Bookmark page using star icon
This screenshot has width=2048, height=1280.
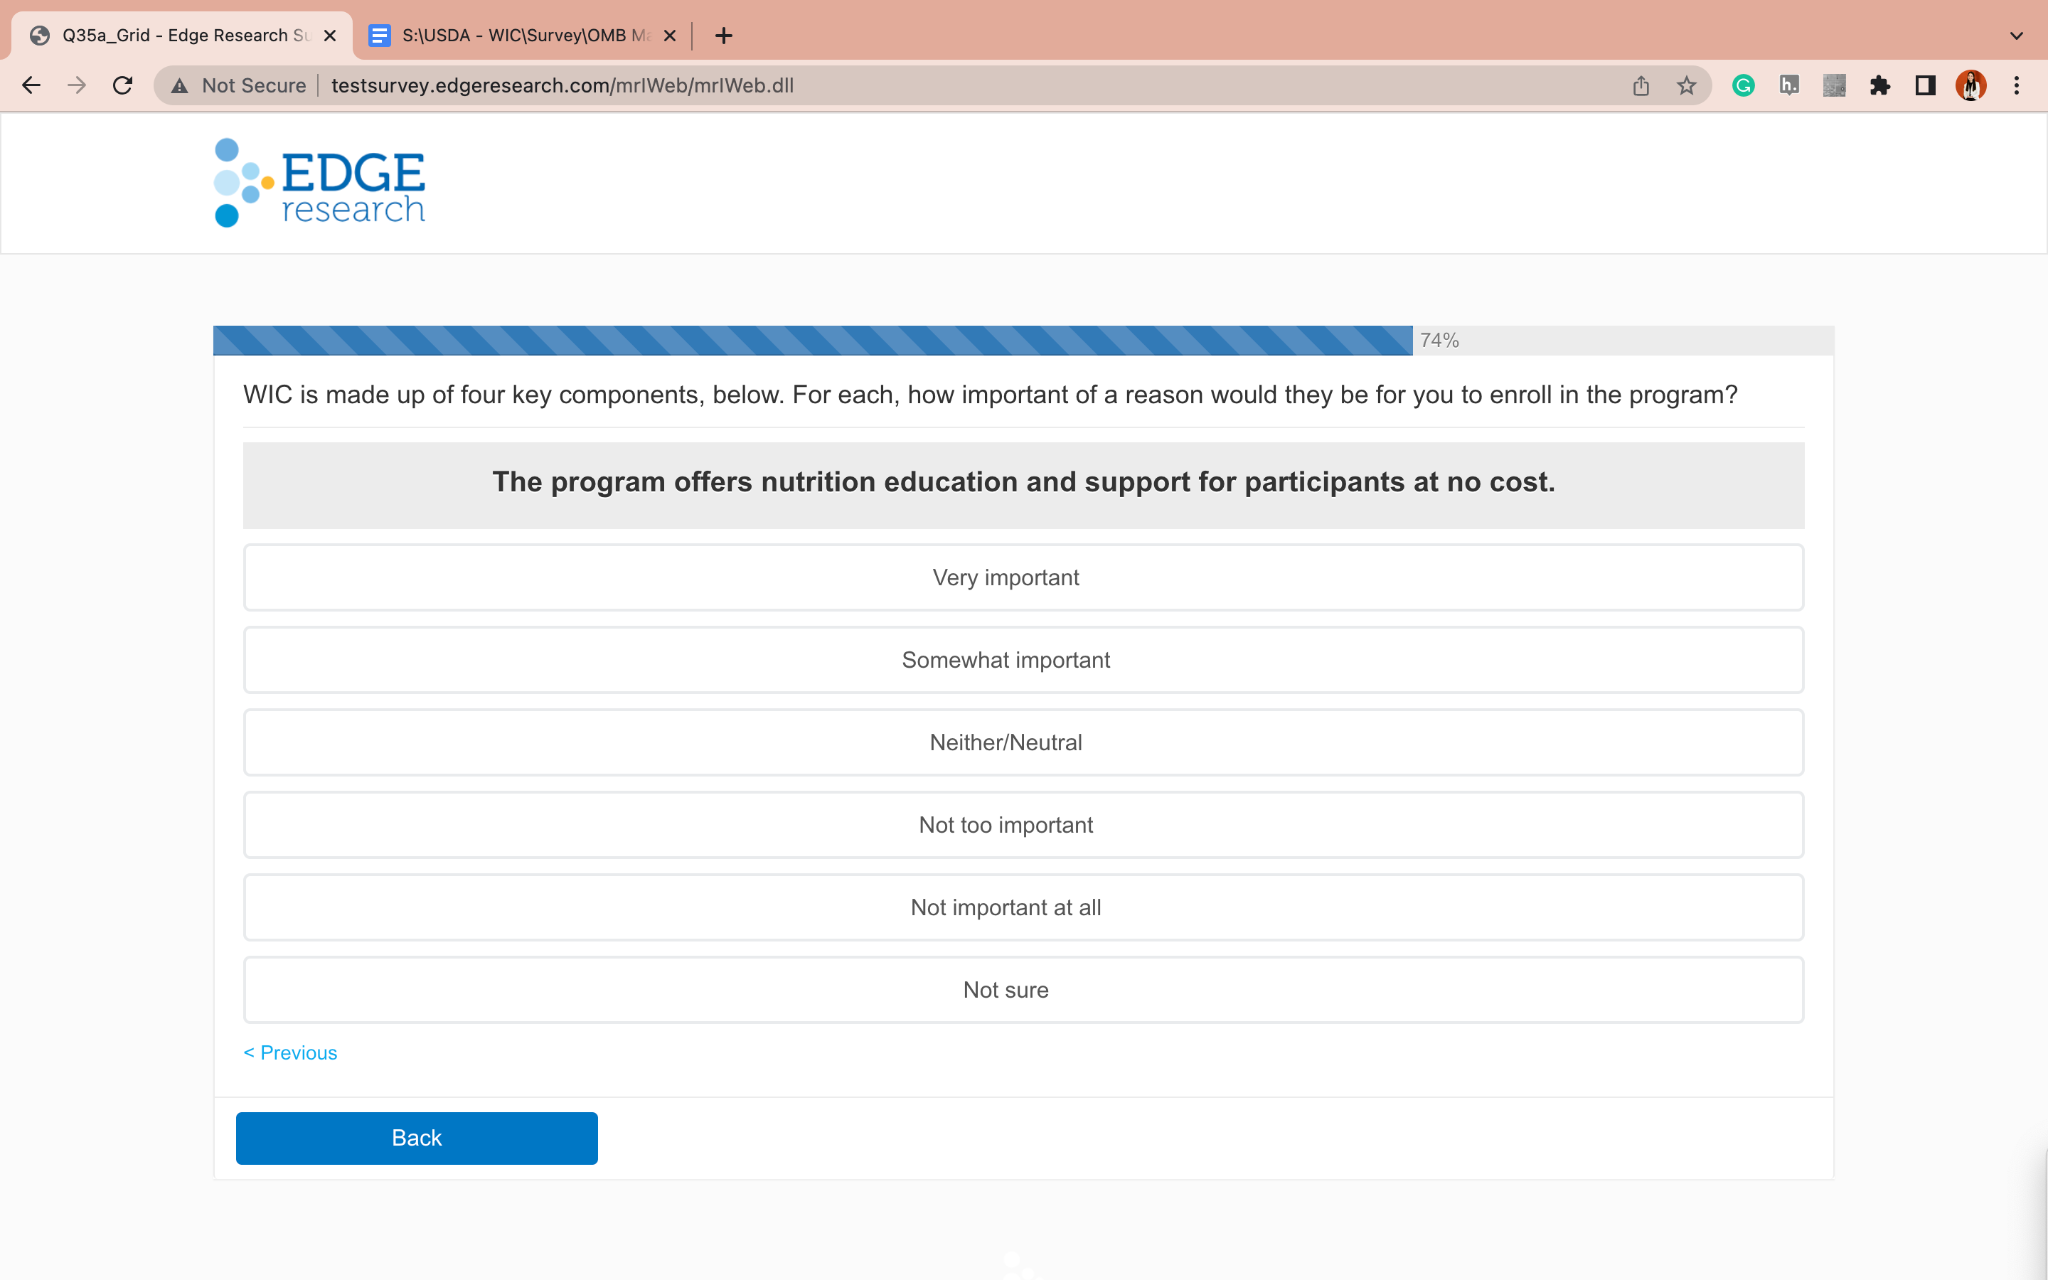coord(1687,86)
